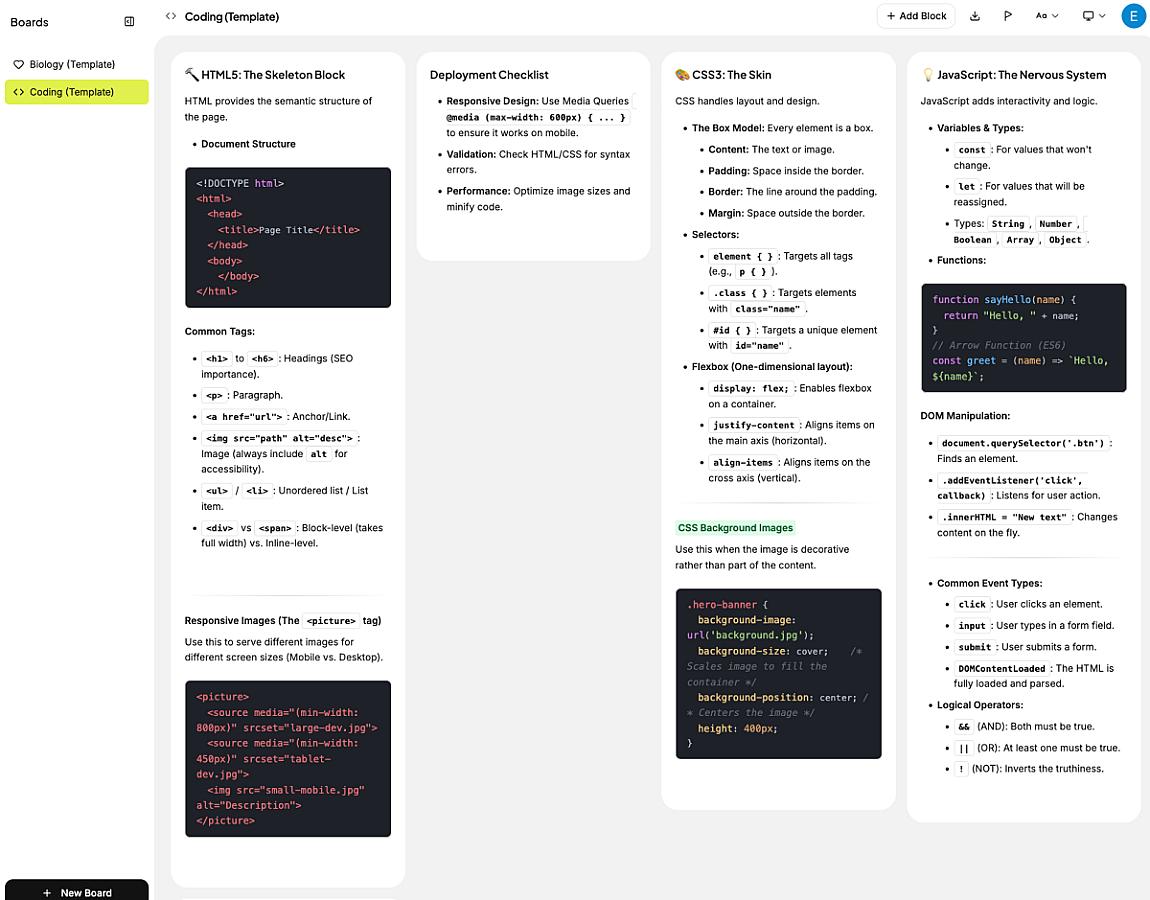Click the Logical Operators bullet
Image resolution: width=1150 pixels, height=900 pixels.
(980, 705)
